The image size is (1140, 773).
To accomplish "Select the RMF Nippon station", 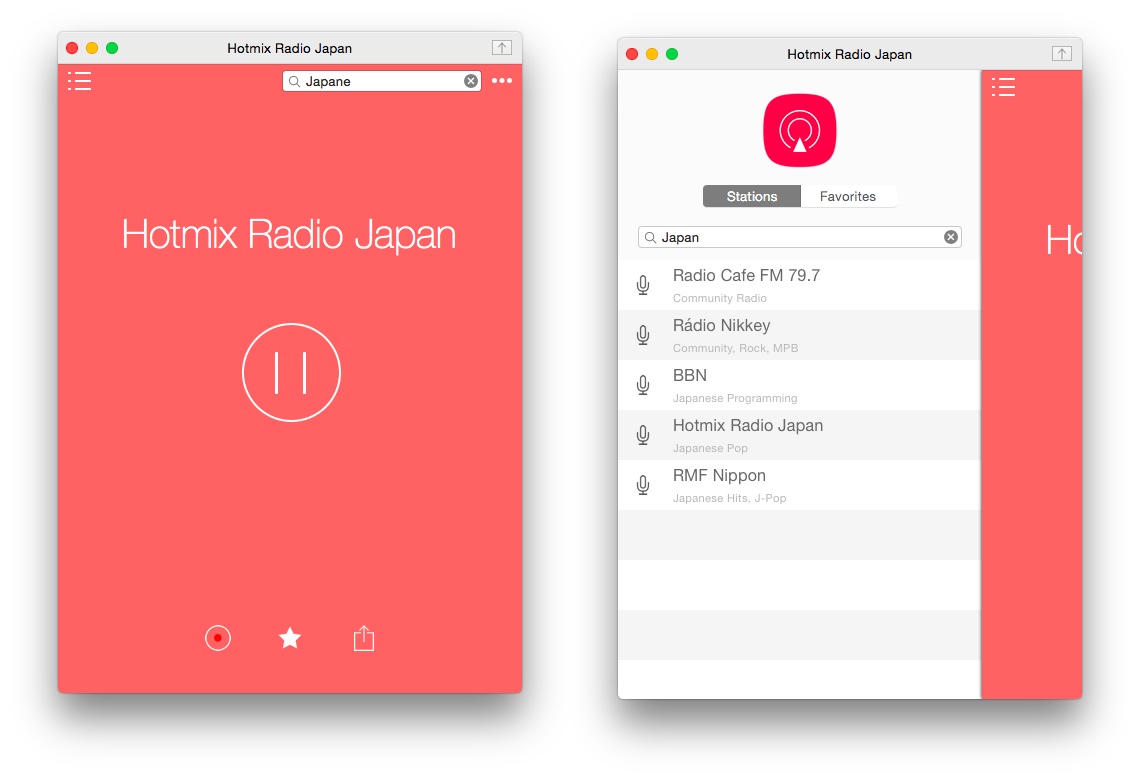I will click(x=799, y=485).
